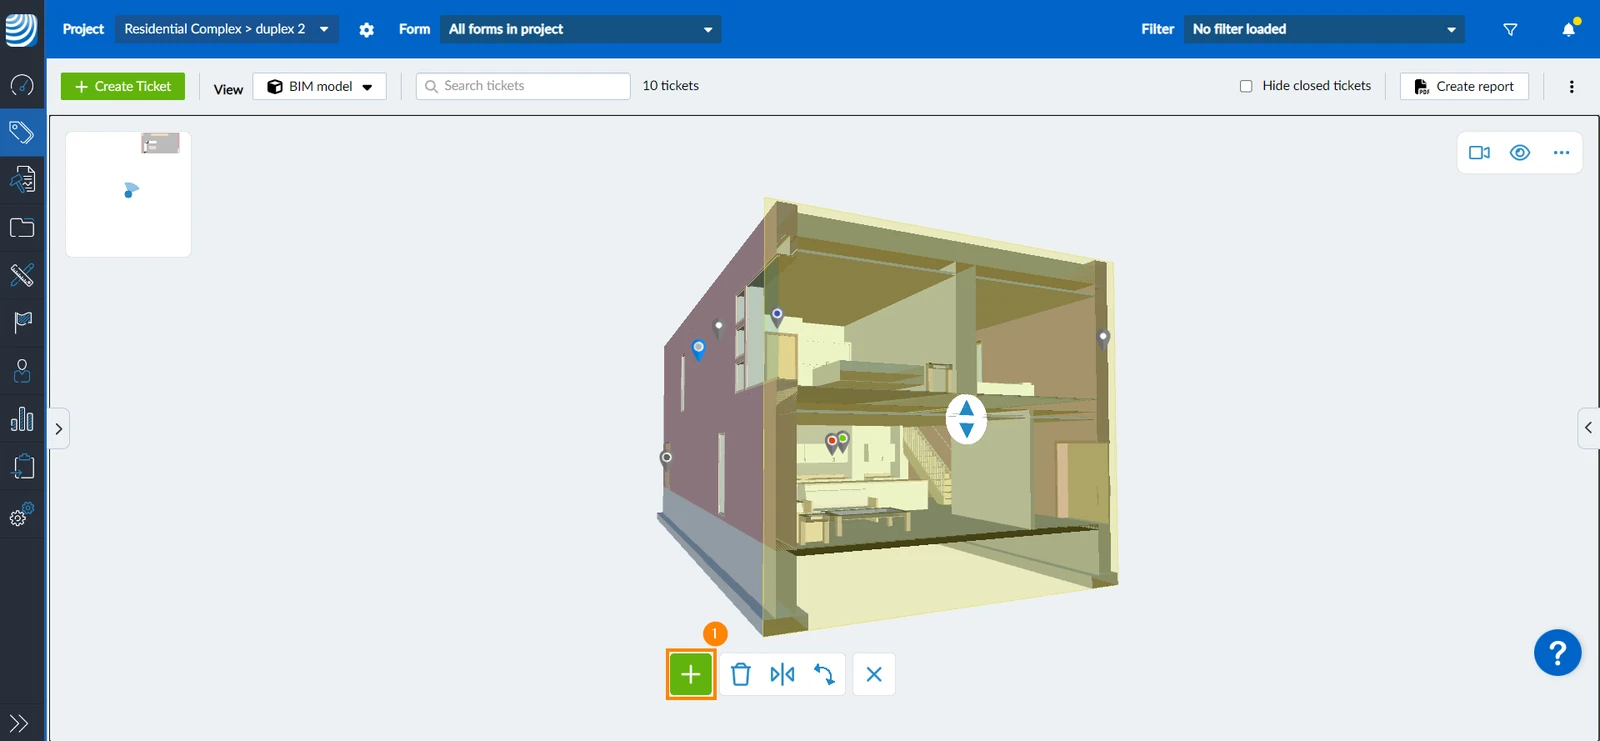Open the camera view icon

[1479, 153]
